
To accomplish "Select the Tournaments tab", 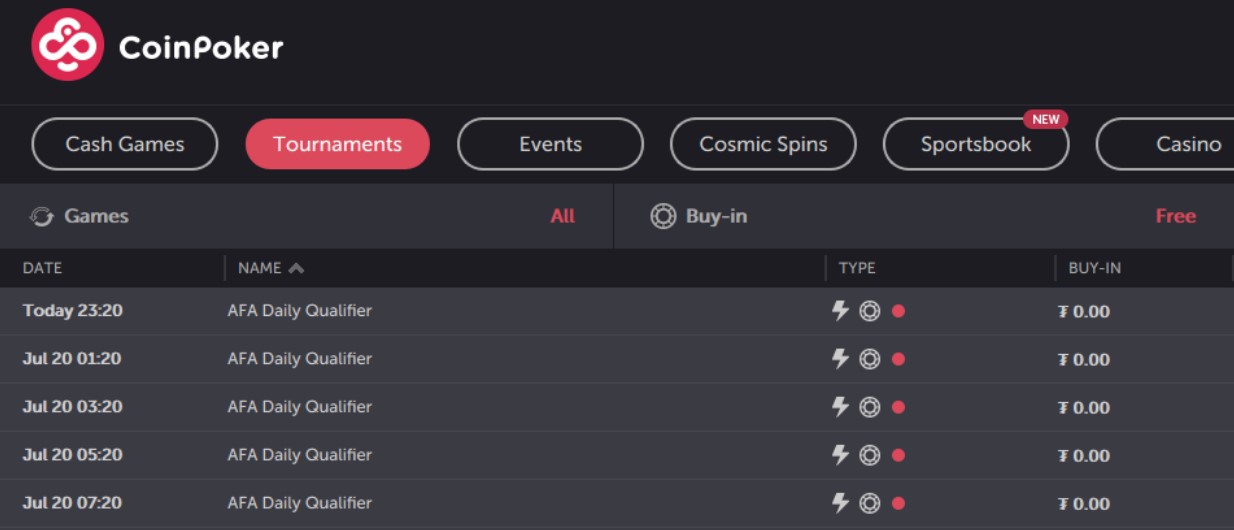I will pyautogui.click(x=337, y=144).
